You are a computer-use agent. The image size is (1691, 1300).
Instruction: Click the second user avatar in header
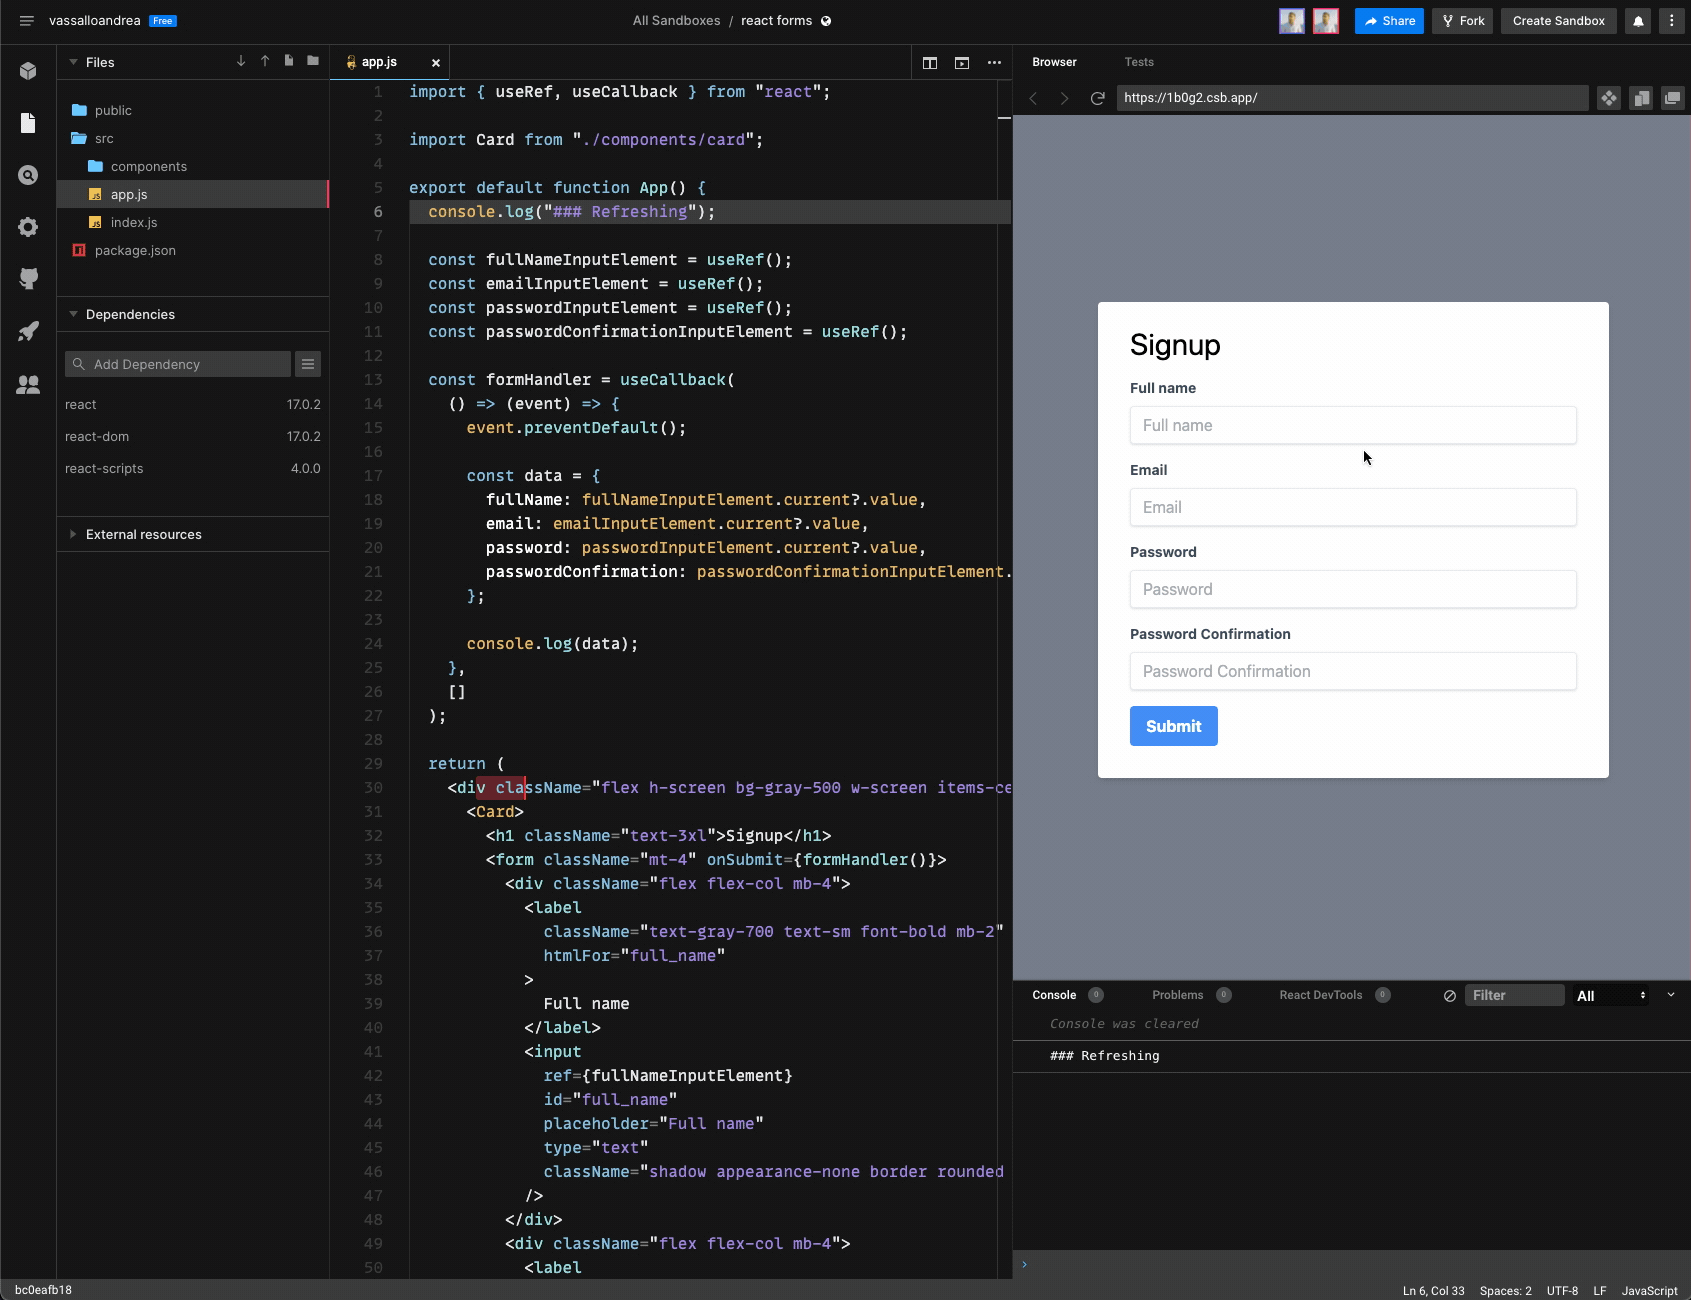[x=1326, y=21]
